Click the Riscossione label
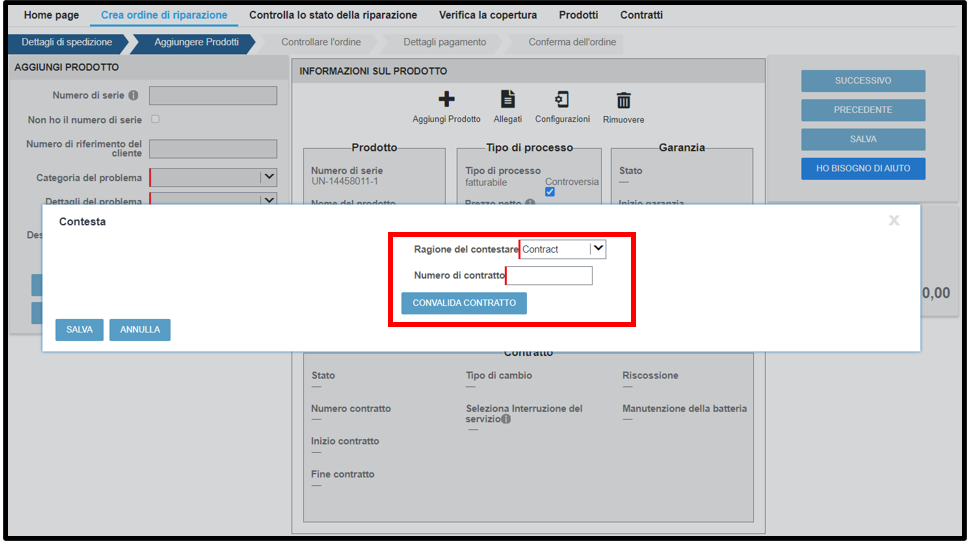 click(x=650, y=375)
